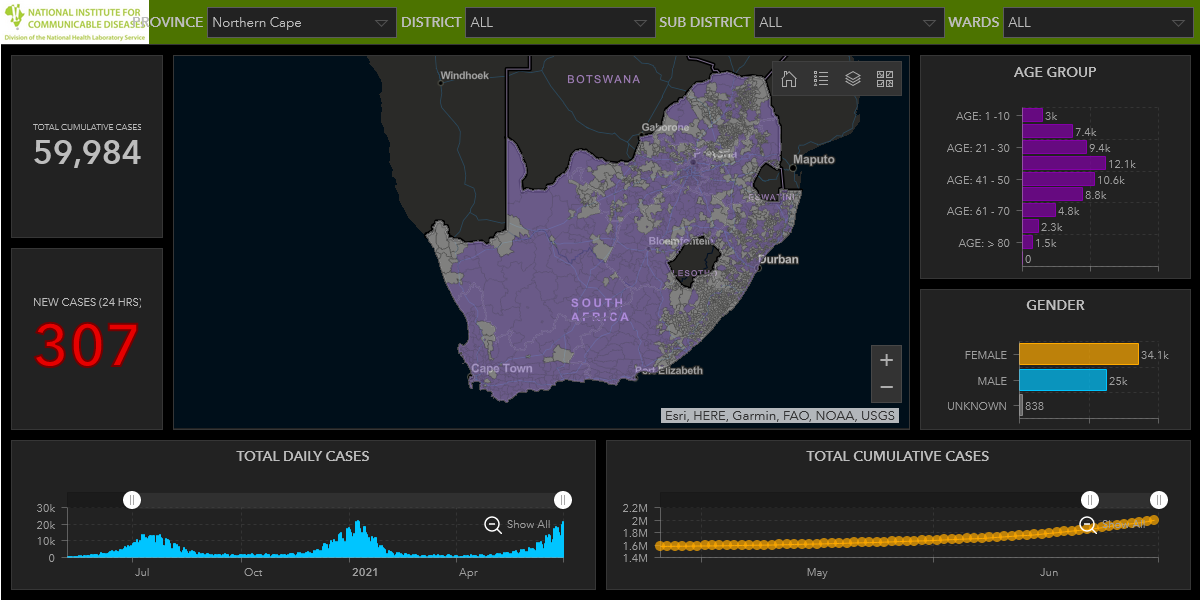Click right handle of daily cases range slider
Image resolution: width=1200 pixels, height=600 pixels.
coord(563,500)
